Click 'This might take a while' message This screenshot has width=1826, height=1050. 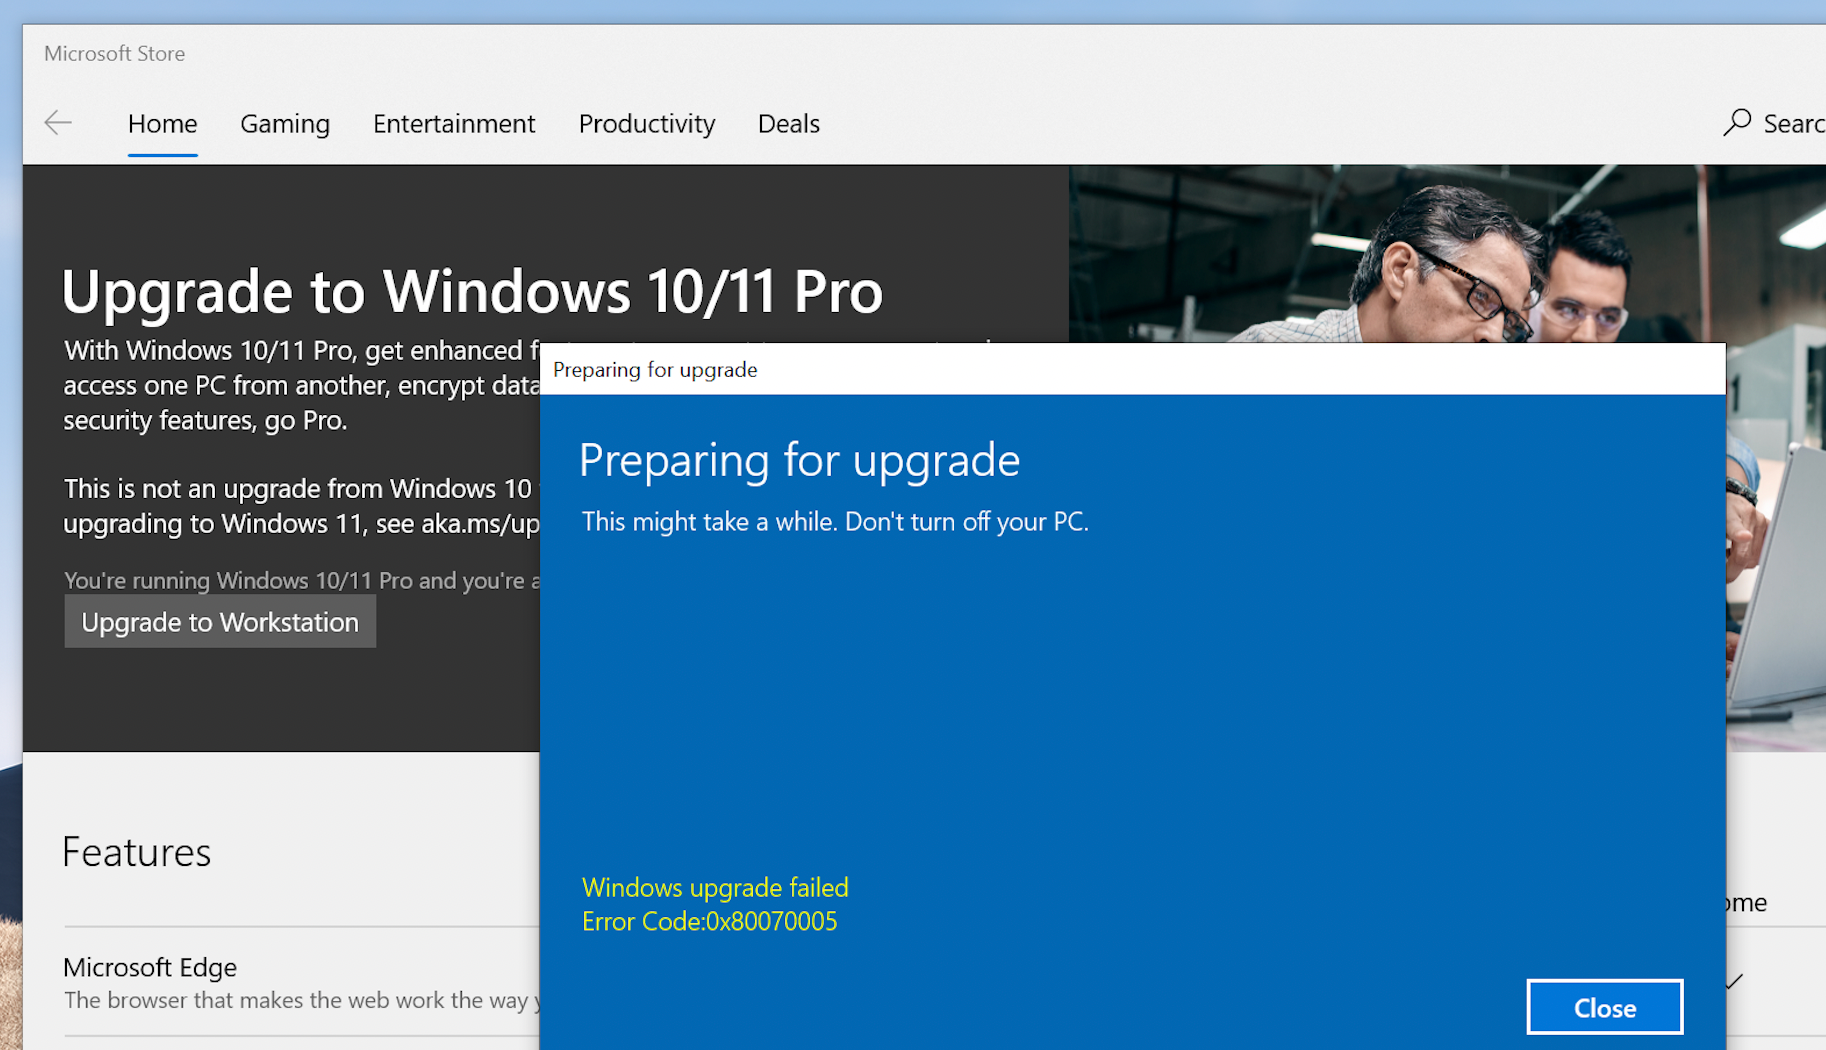click(835, 522)
